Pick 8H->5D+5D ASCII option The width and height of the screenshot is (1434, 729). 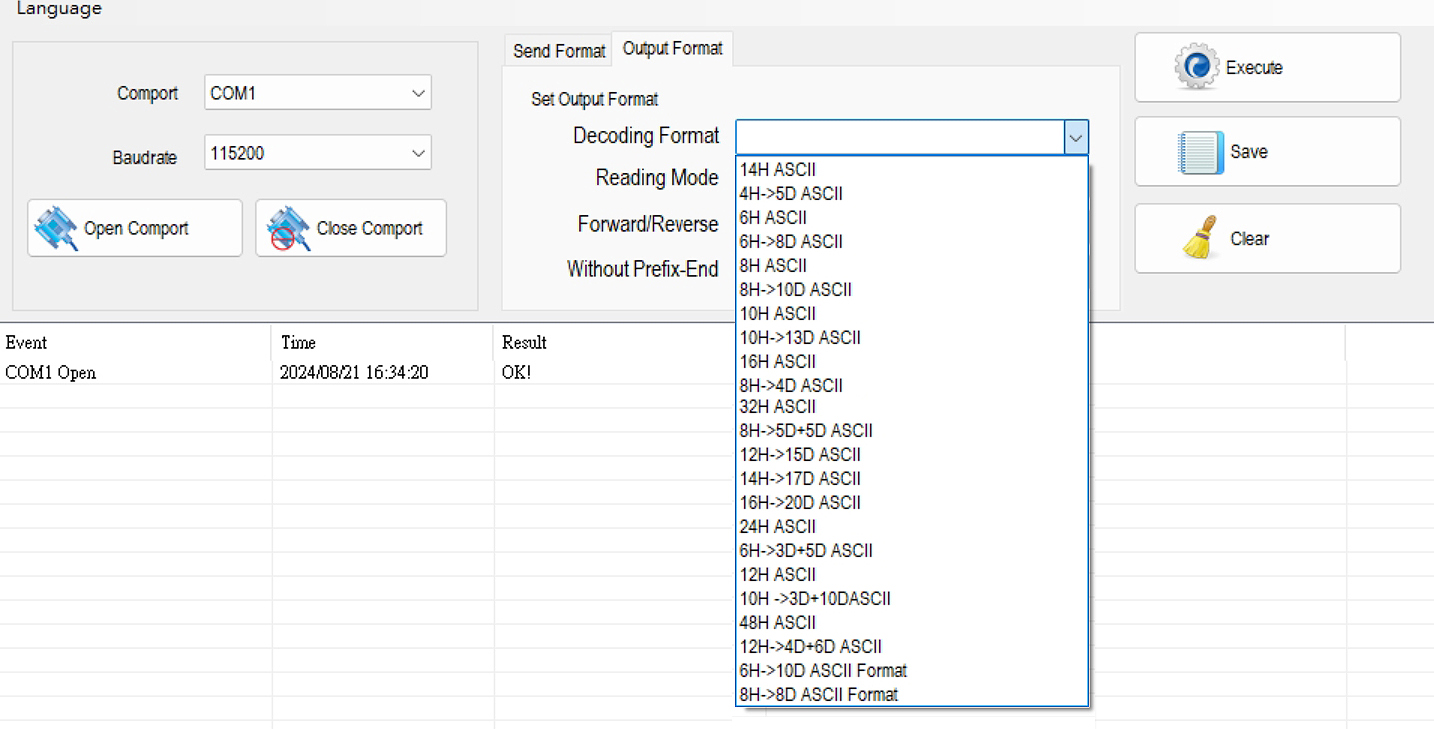(912, 431)
